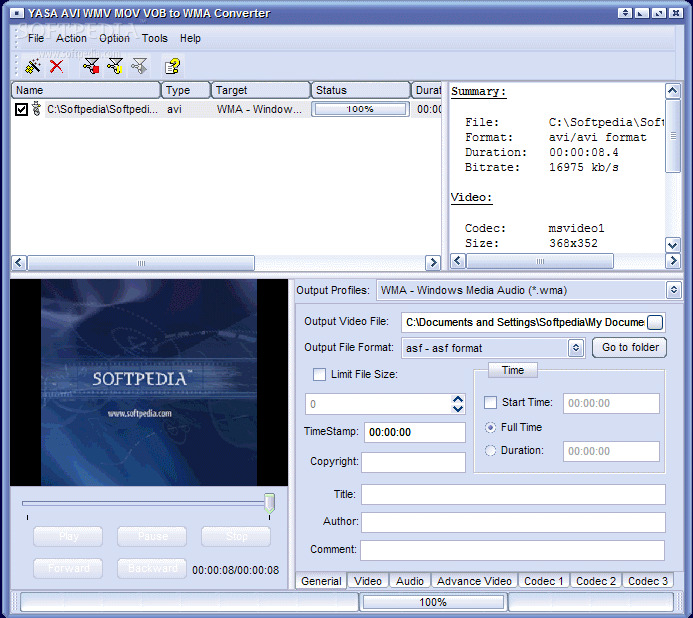Click the Play button

tap(68, 537)
